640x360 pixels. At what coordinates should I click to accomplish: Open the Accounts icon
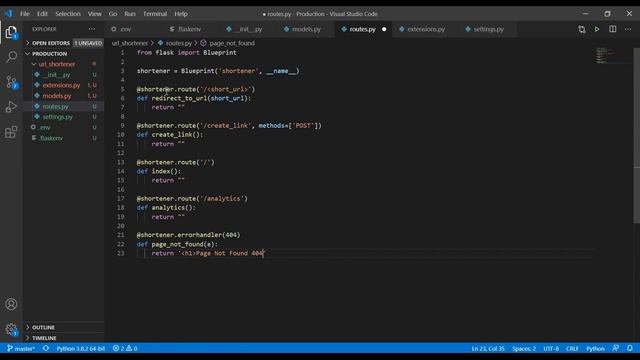[x=11, y=304]
